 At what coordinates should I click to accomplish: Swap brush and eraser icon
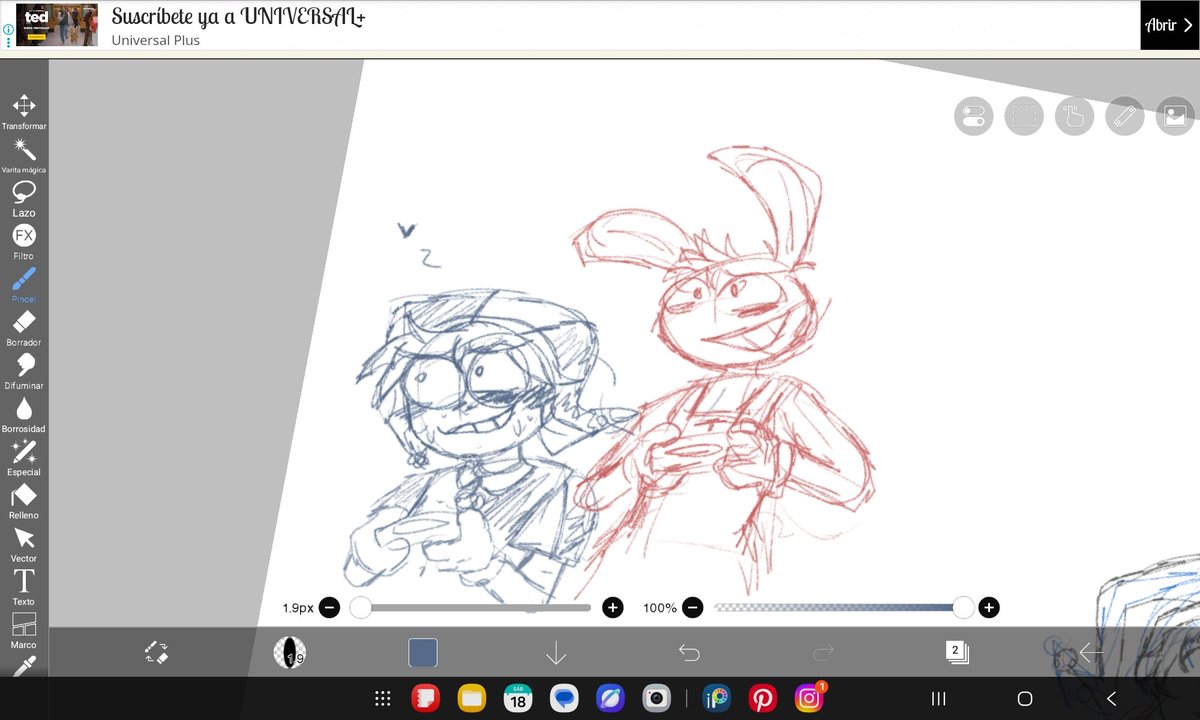coord(156,653)
